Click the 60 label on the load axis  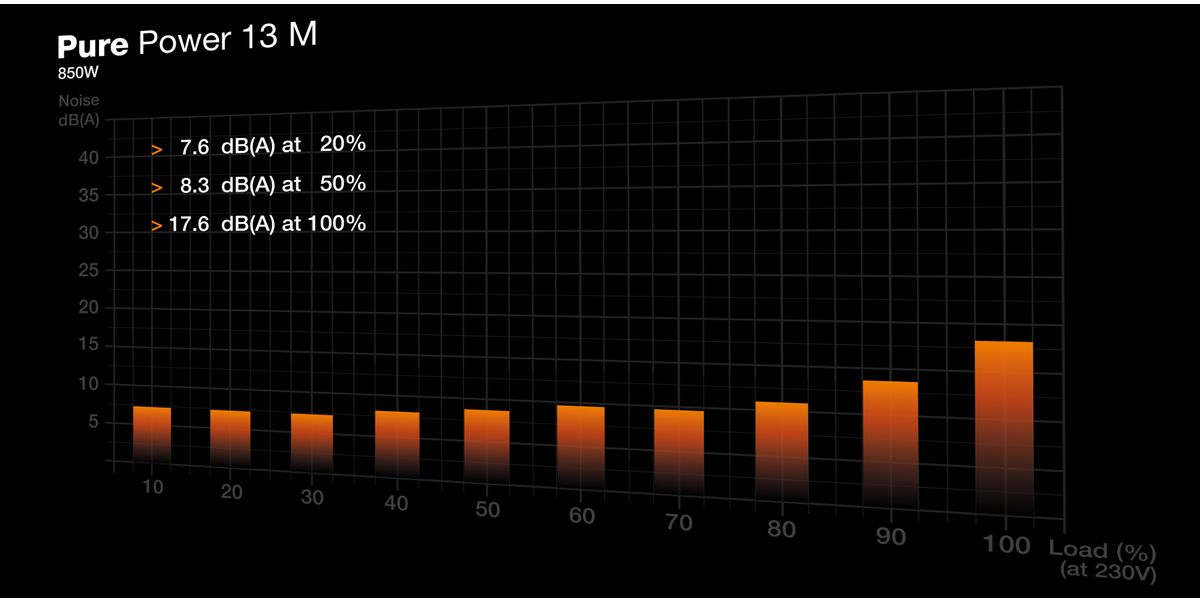(x=582, y=516)
